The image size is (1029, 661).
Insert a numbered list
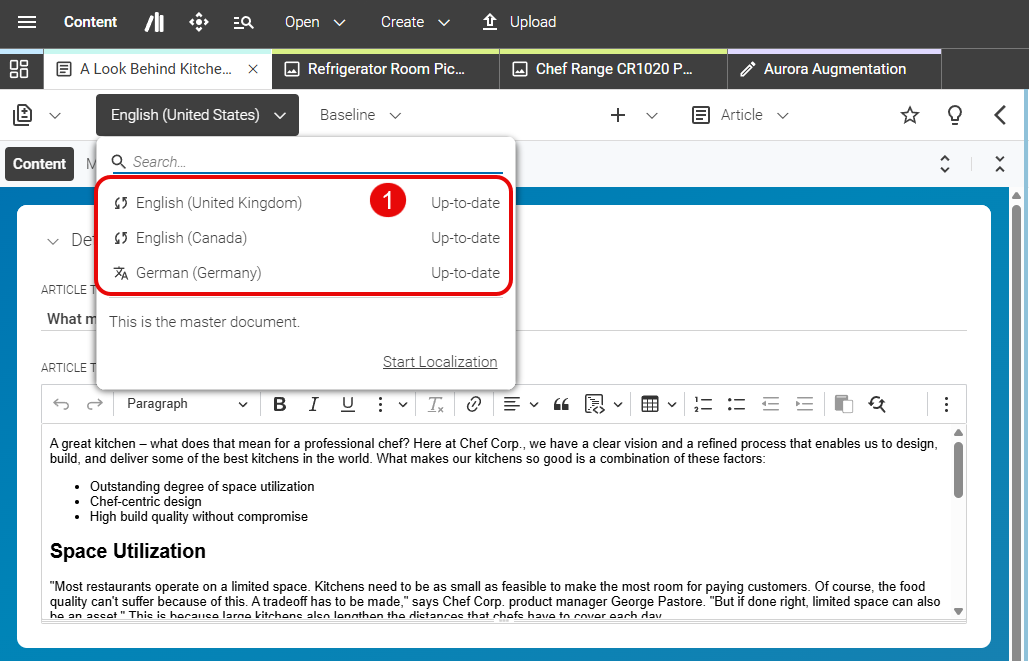pos(703,404)
